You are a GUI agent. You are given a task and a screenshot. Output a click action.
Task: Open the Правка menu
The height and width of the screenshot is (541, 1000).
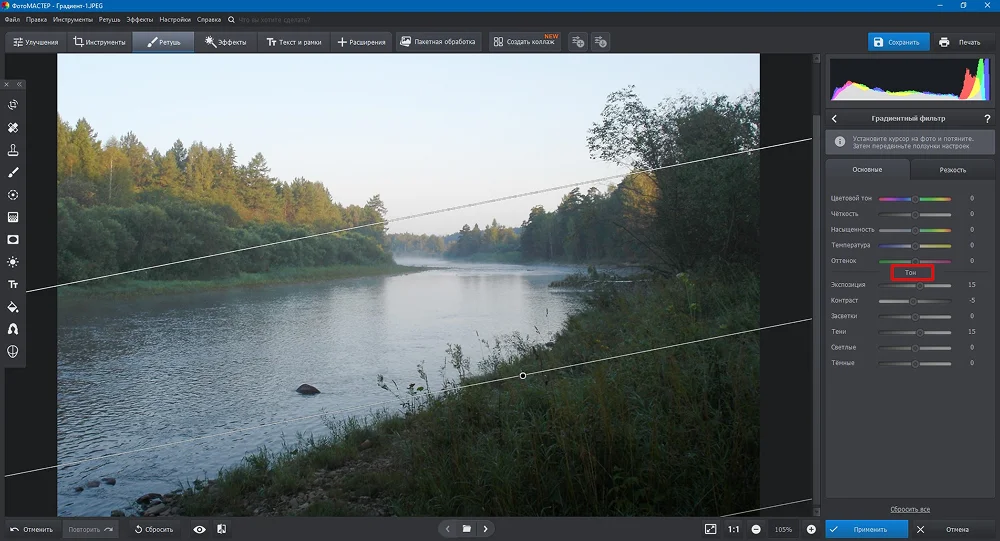[36, 20]
